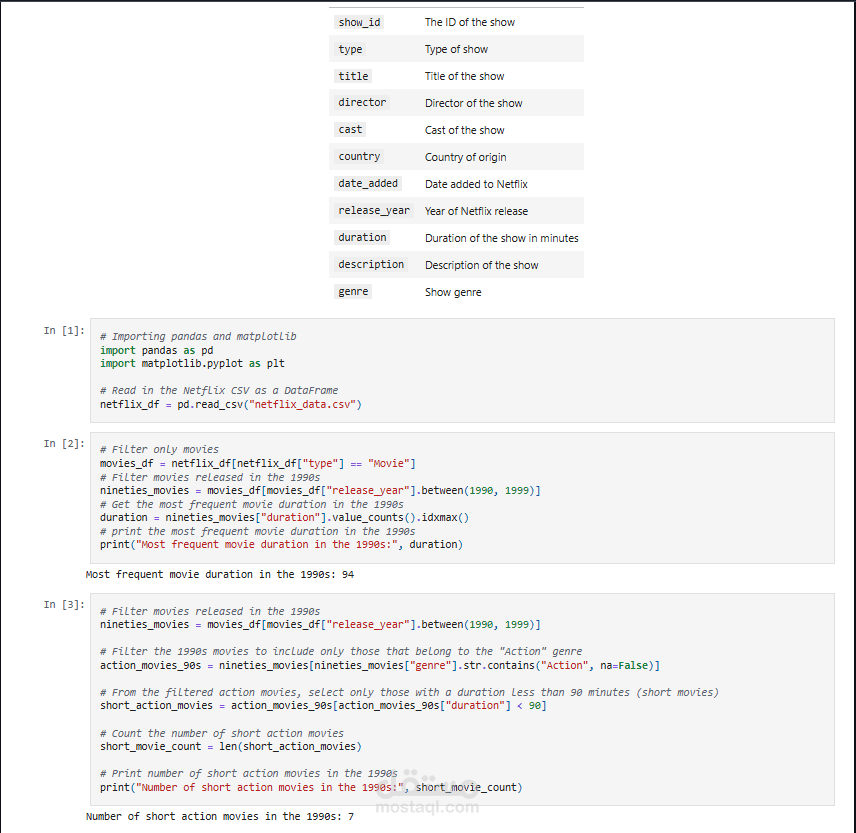The width and height of the screenshot is (856, 833).
Task: Click 'Year of Netflix release' description
Action: point(476,211)
